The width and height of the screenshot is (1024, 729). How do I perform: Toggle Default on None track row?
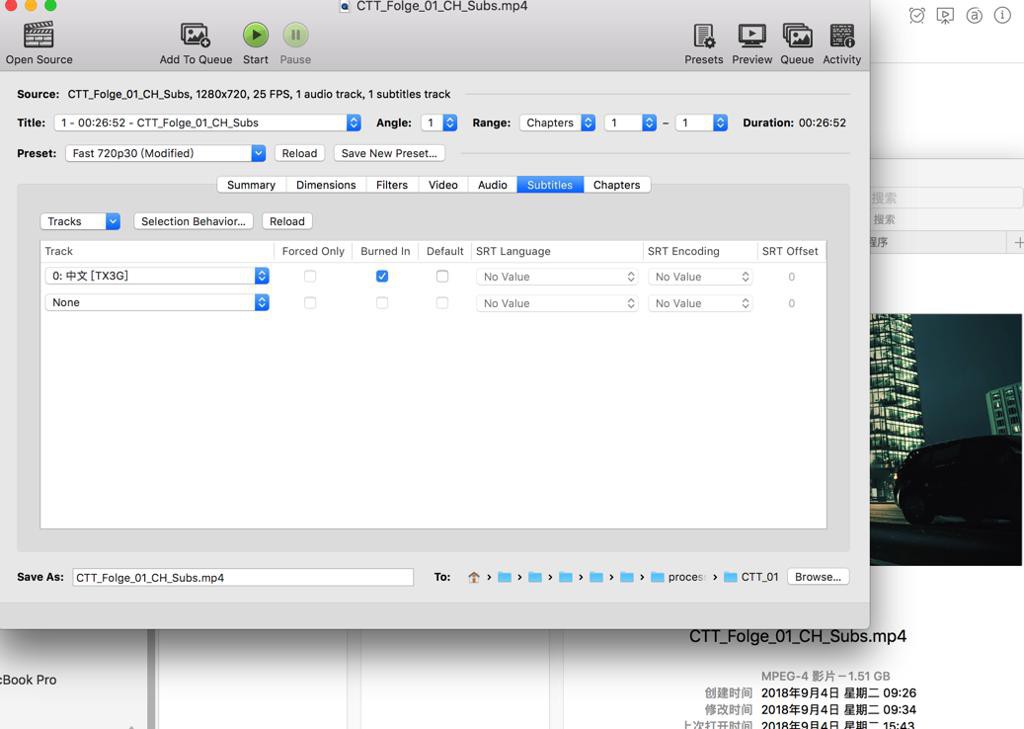pyautogui.click(x=442, y=303)
